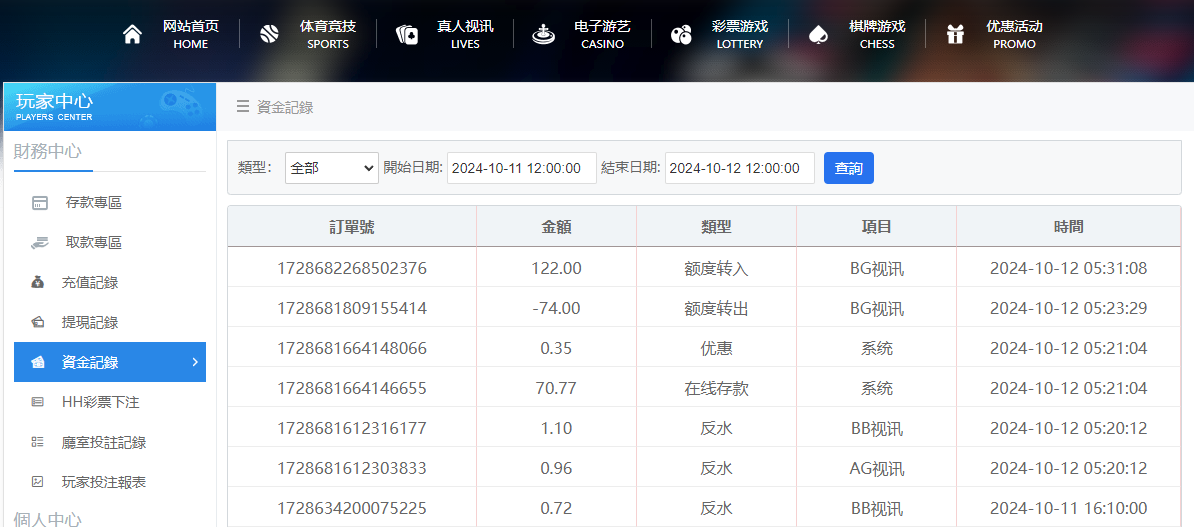Click the 查詢 search button

[x=848, y=168]
